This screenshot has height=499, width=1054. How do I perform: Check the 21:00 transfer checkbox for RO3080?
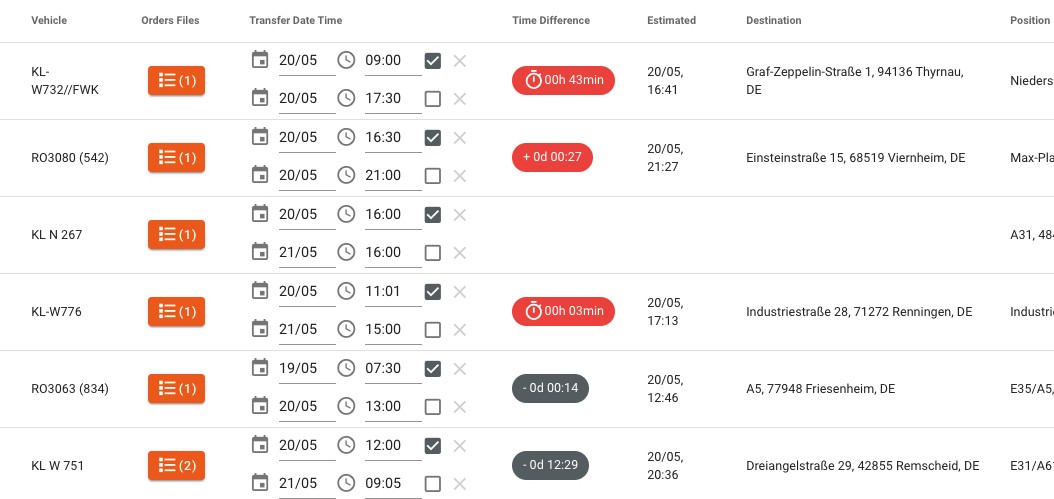click(433, 176)
